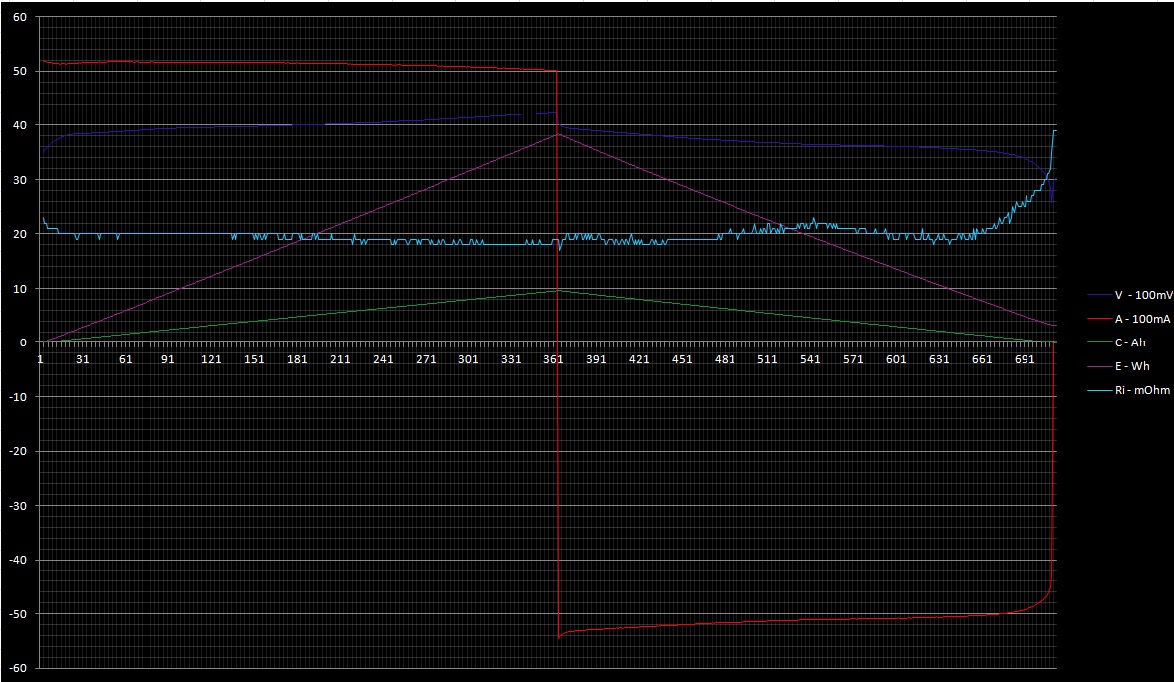Click the "V - 100mV" legend entry

1144,296
